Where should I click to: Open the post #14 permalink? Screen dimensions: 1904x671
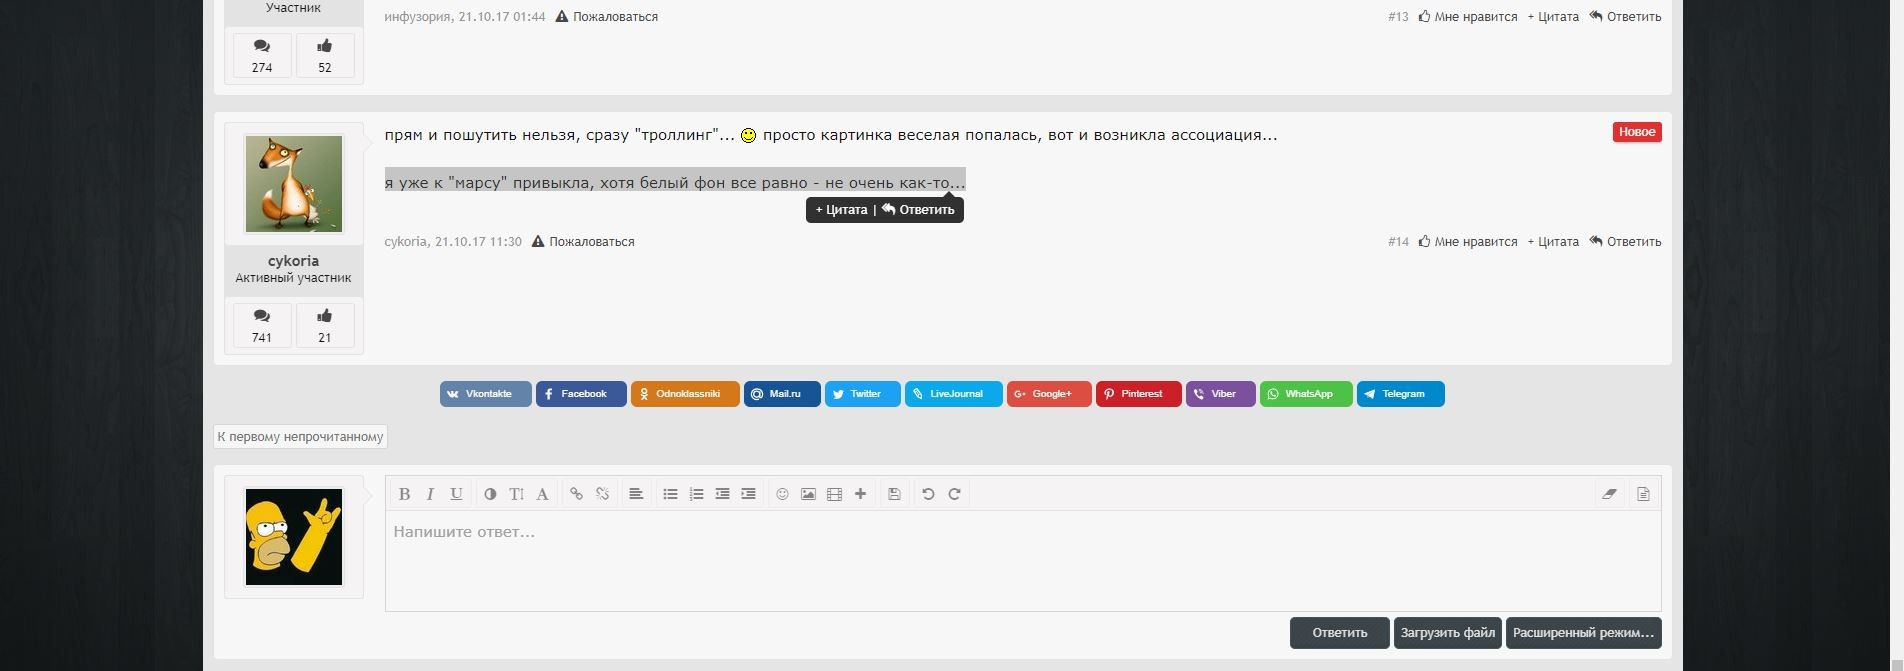1398,242
